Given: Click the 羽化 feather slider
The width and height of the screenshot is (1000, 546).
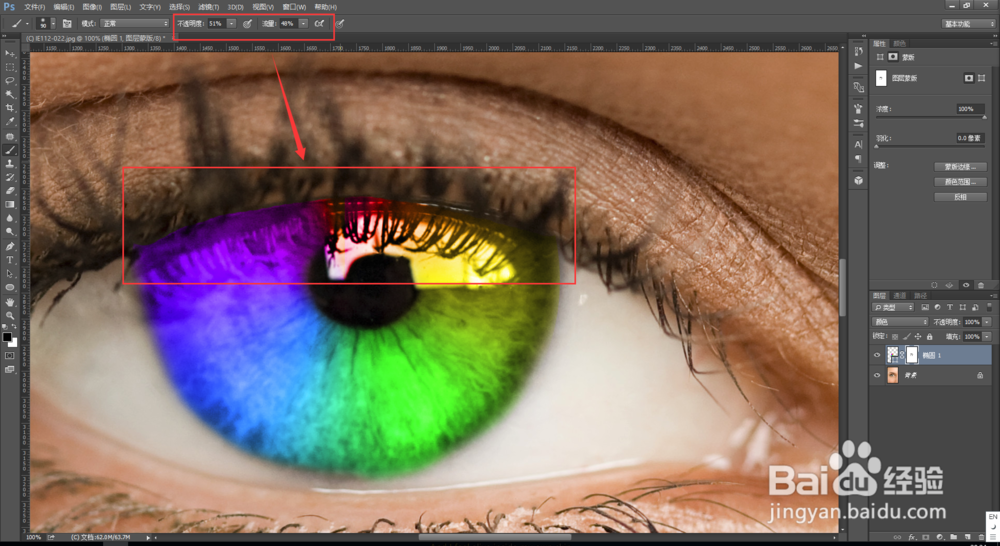Looking at the screenshot, I should [930, 146].
